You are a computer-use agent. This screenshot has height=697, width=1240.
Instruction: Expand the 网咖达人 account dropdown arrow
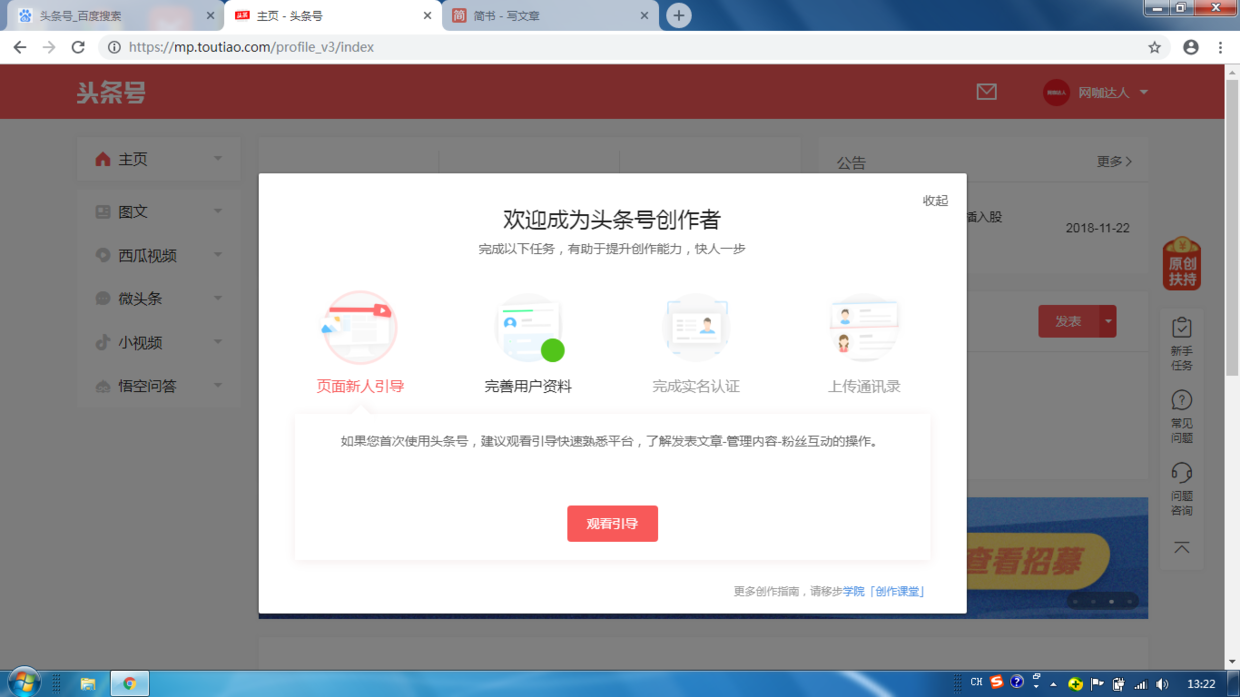click(1144, 92)
